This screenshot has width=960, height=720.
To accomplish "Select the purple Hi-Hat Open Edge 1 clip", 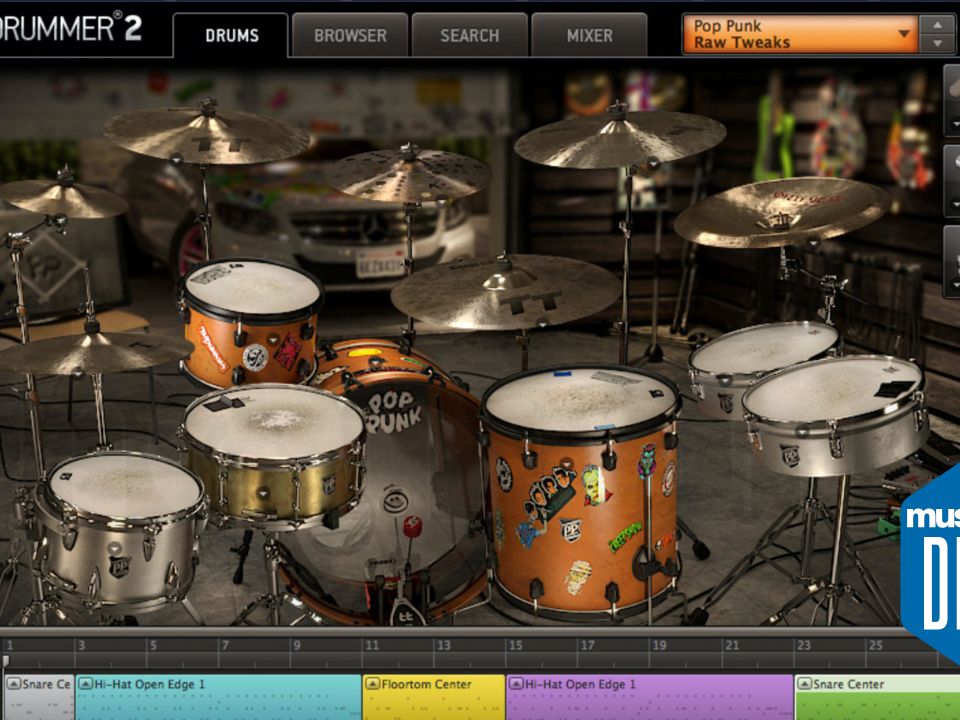I will (650, 697).
